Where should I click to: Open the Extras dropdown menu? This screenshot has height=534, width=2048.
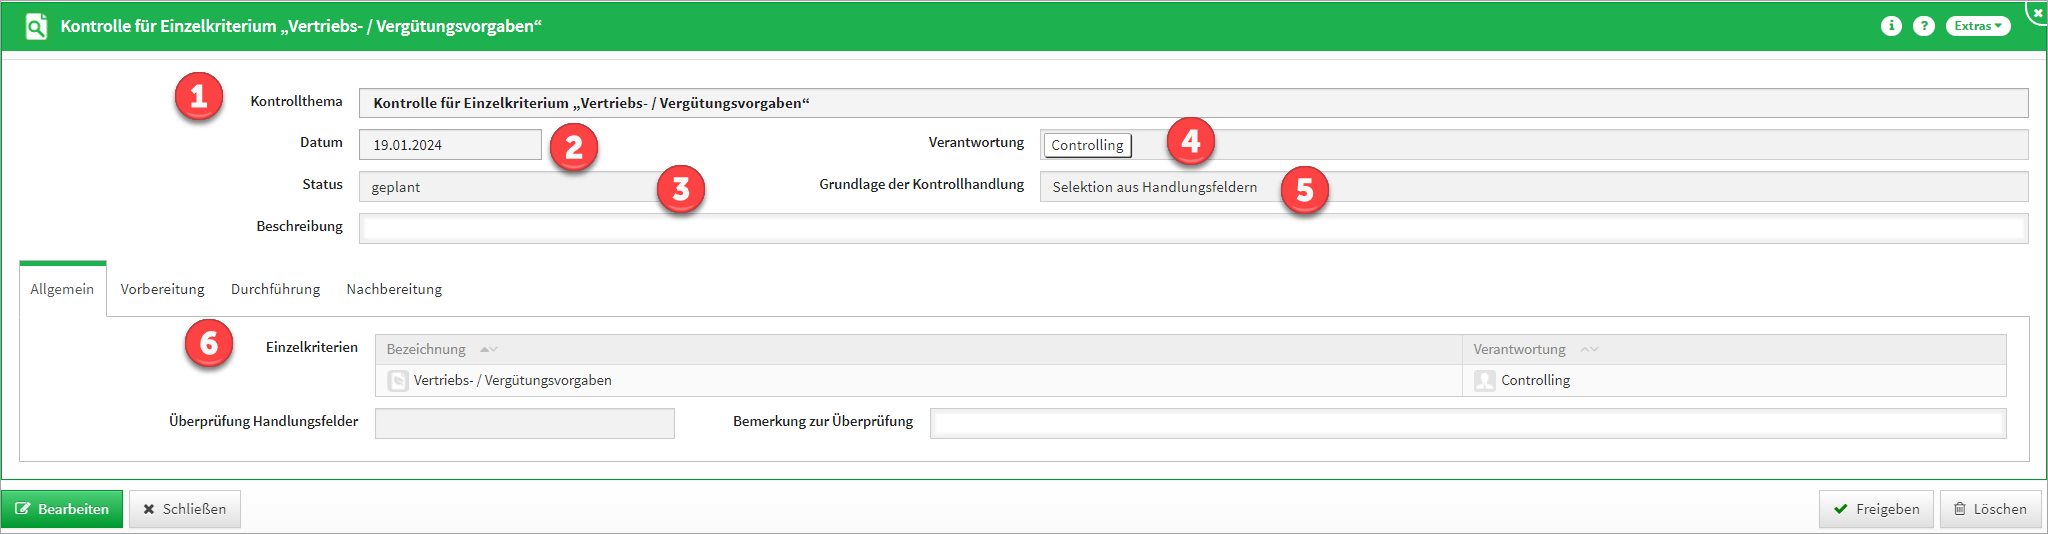coord(1977,26)
